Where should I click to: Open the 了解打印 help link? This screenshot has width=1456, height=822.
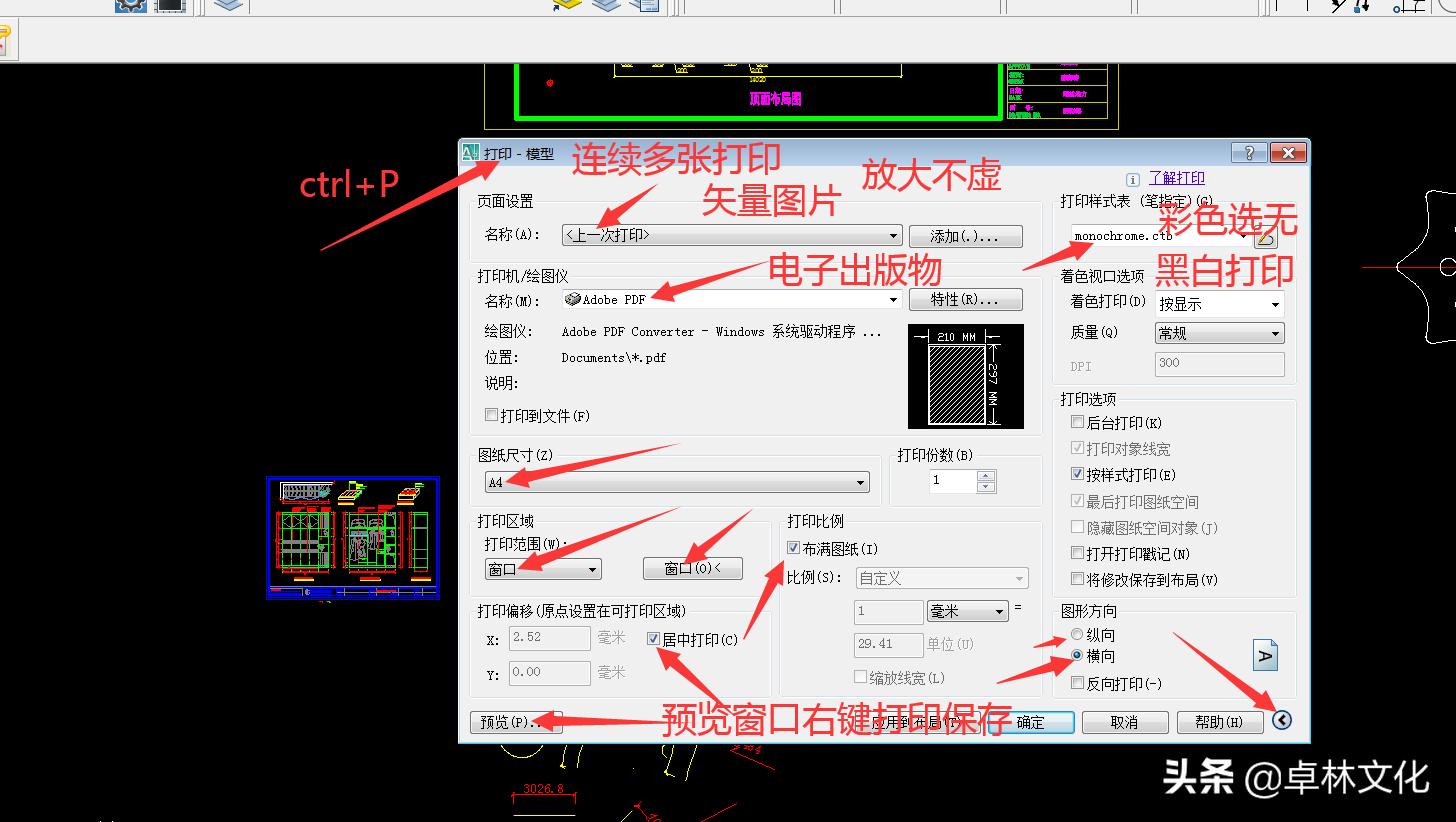click(1177, 178)
